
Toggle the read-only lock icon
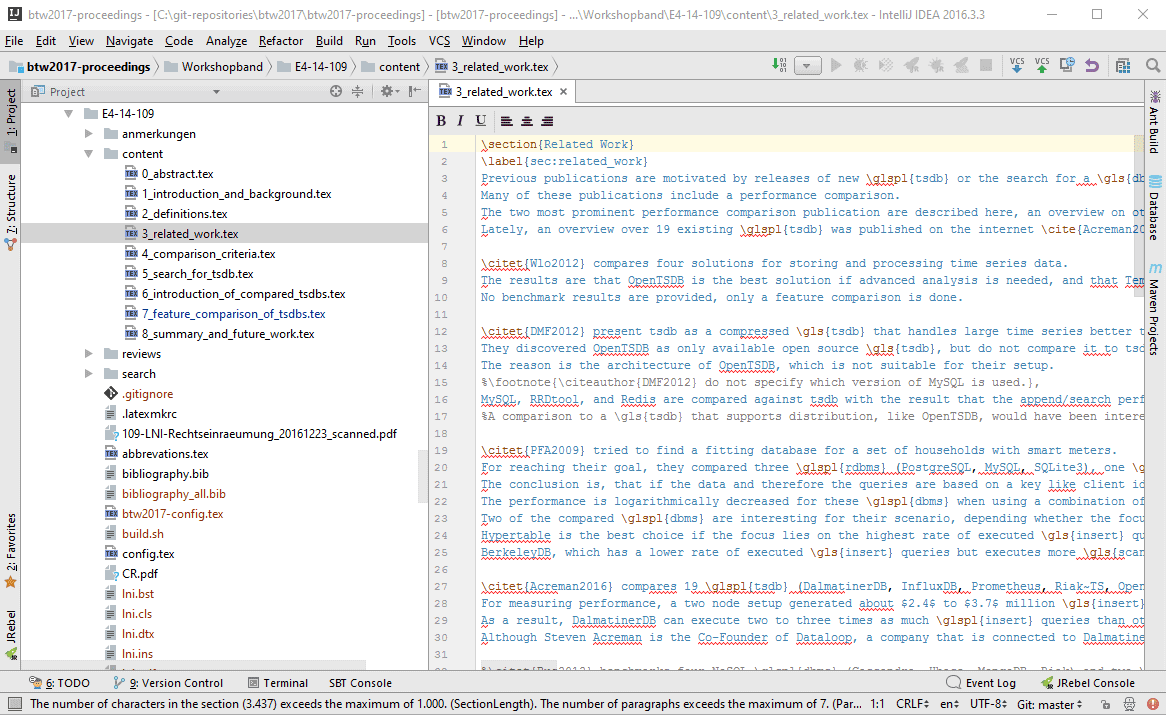[1105, 704]
